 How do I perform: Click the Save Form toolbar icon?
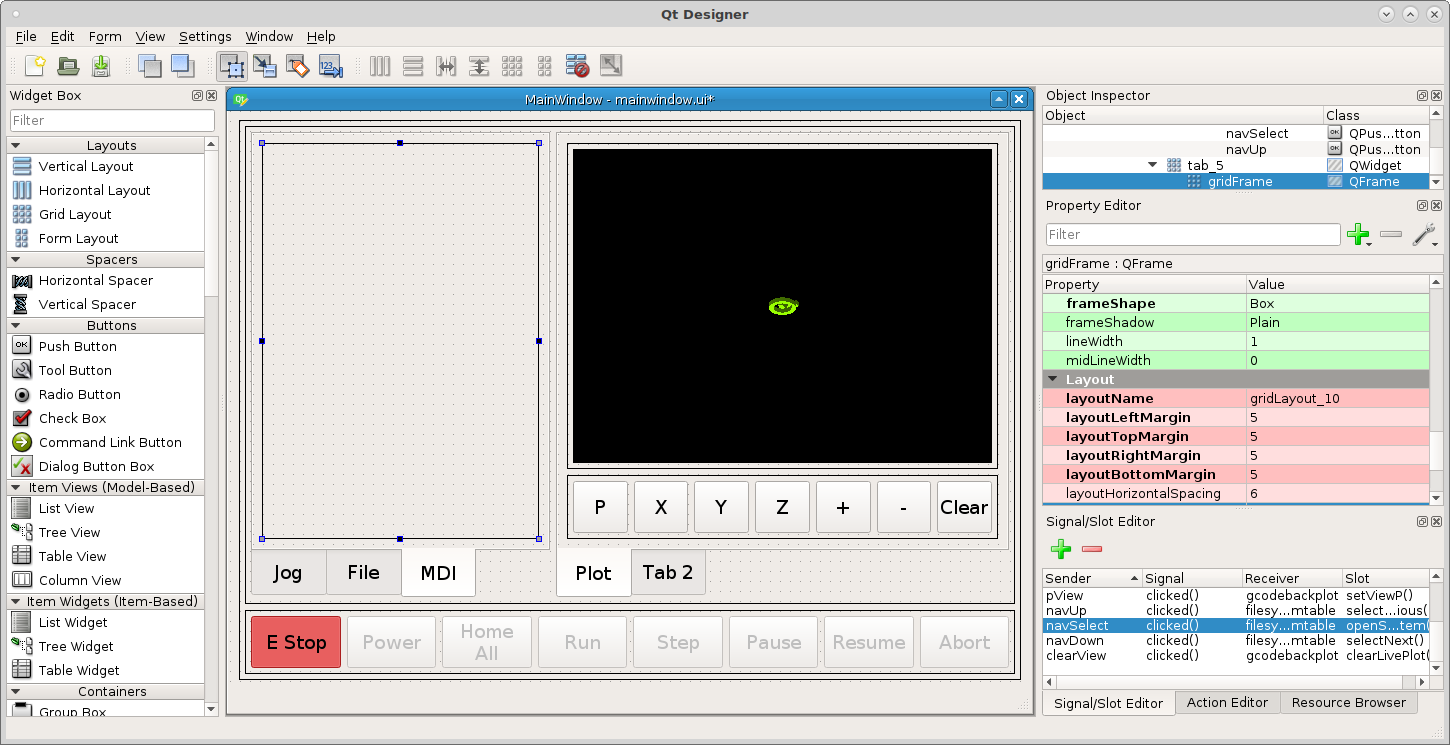point(101,66)
